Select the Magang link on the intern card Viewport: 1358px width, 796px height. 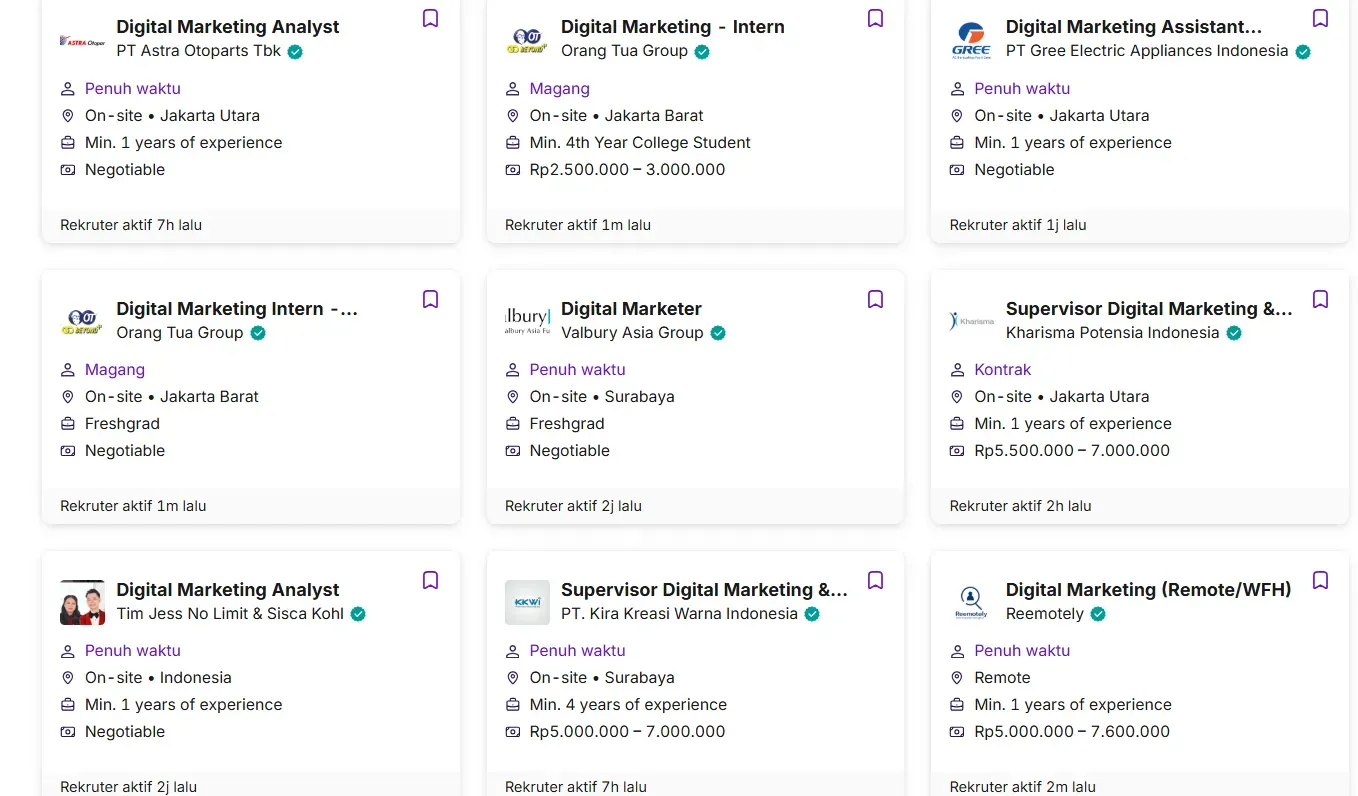click(560, 88)
